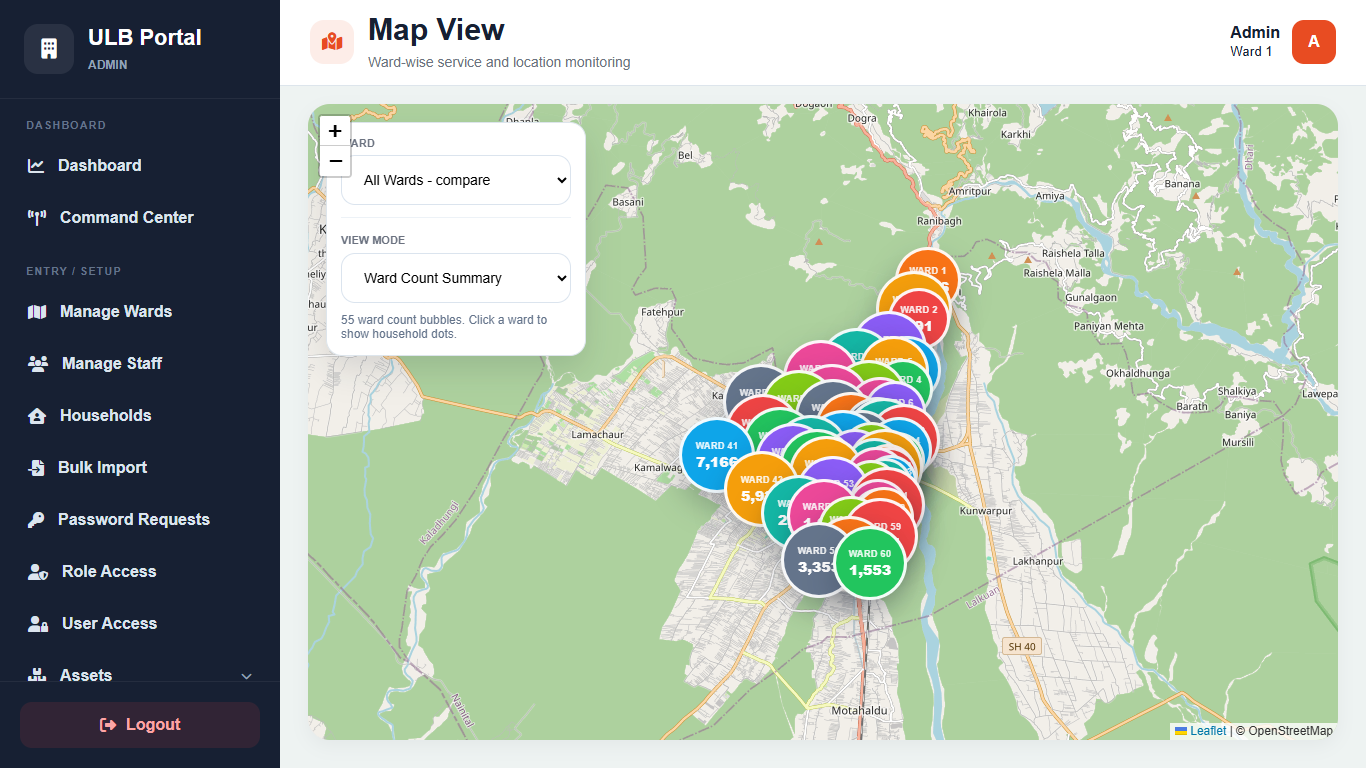Viewport: 1366px width, 768px height.
Task: Click the Command Center tower icon
Action: pos(37,218)
